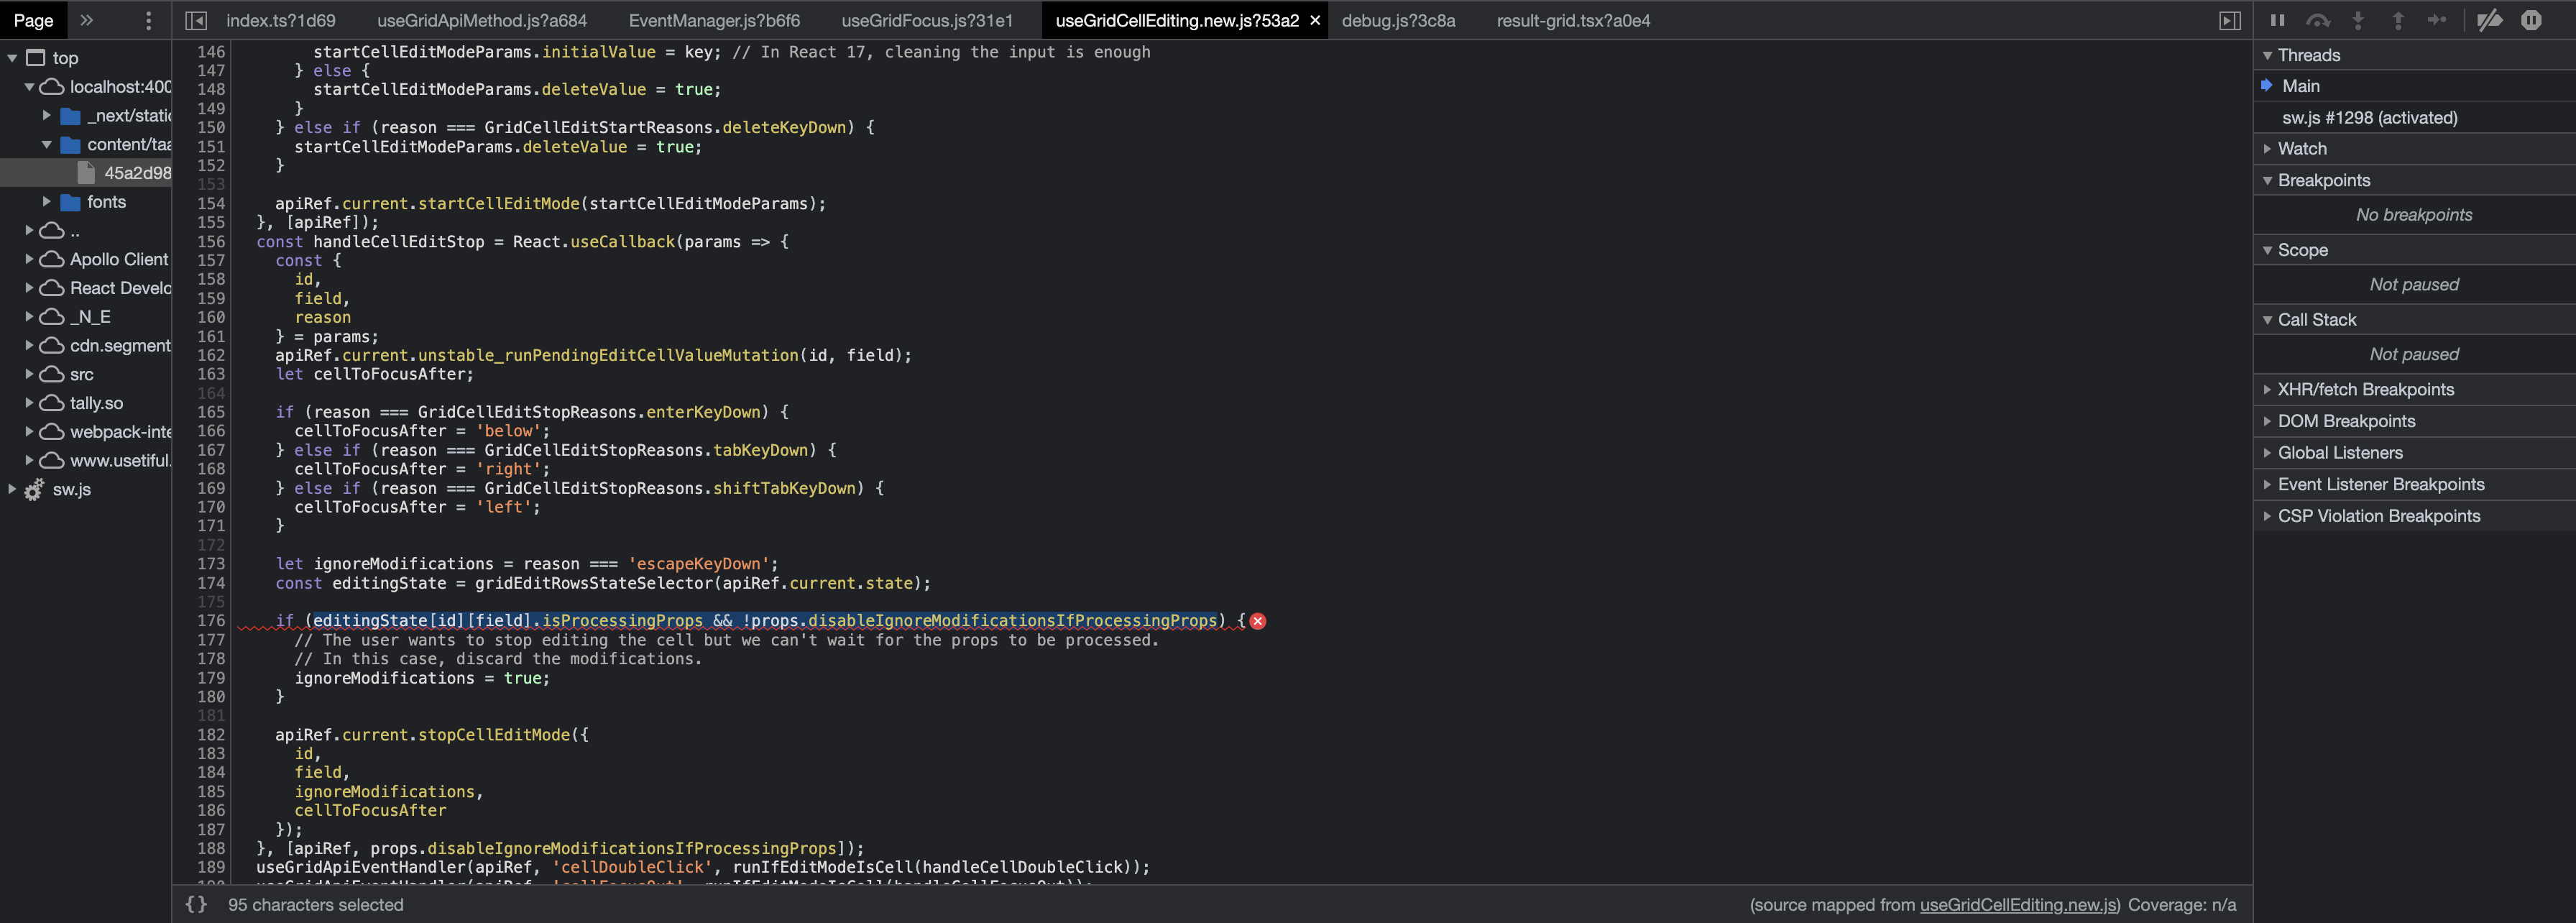Viewport: 2576px width, 923px height.
Task: Expand the fonts folder in navigator
Action: pos(46,201)
